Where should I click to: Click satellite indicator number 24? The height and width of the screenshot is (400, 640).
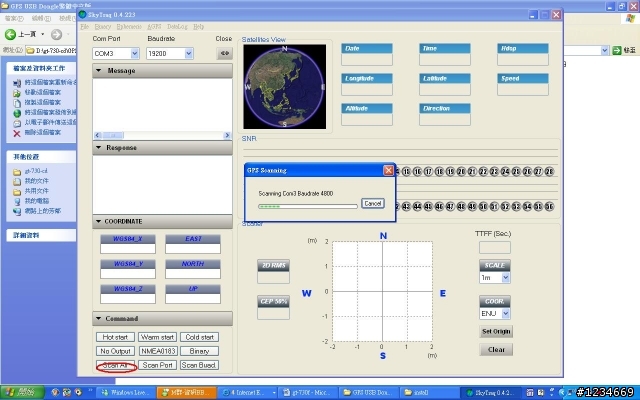click(505, 172)
